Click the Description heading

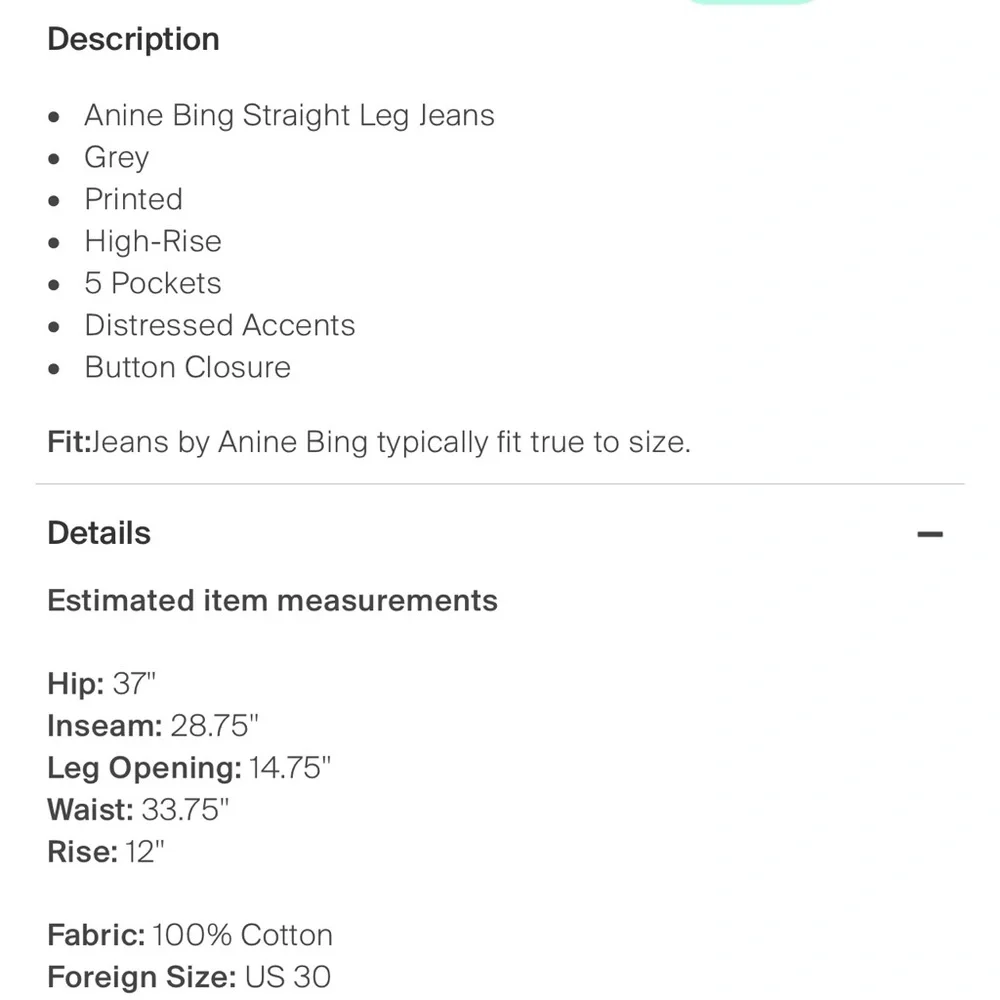pyautogui.click(x=133, y=39)
